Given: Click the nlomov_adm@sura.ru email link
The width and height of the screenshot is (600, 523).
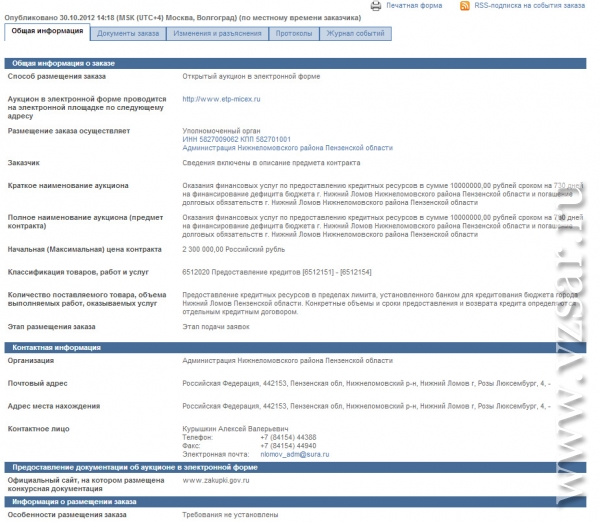Looking at the screenshot, I should [x=295, y=455].
